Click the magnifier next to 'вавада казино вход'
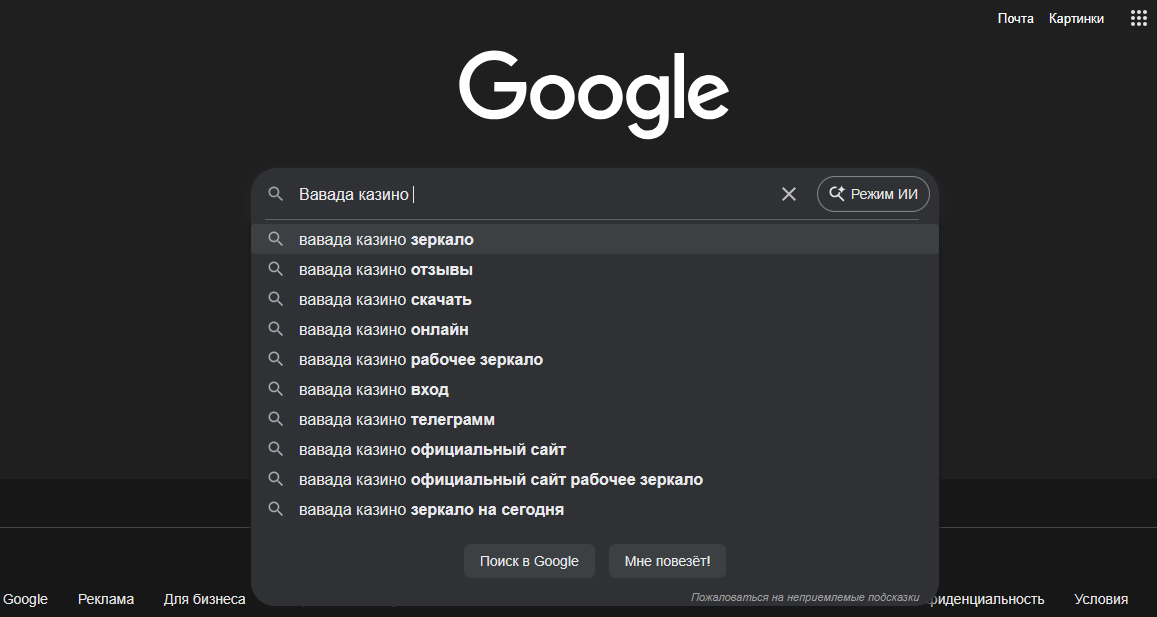Viewport: 1157px width, 617px height. [276, 389]
